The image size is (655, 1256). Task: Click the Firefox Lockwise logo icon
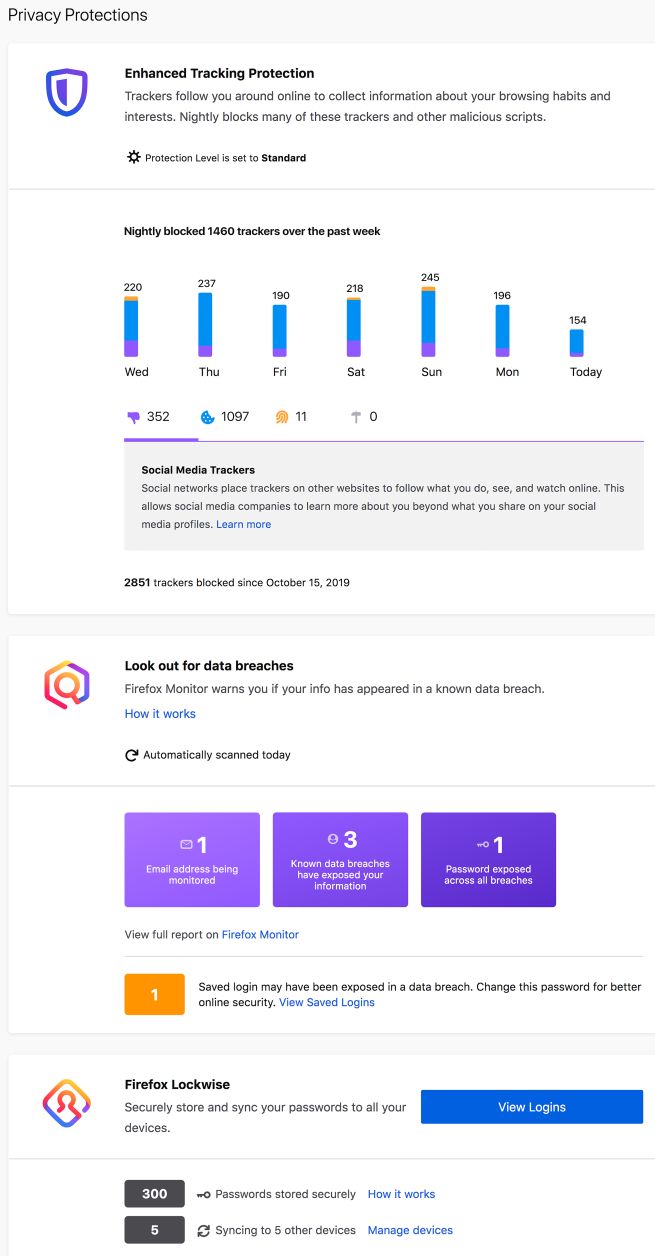coord(67,1103)
